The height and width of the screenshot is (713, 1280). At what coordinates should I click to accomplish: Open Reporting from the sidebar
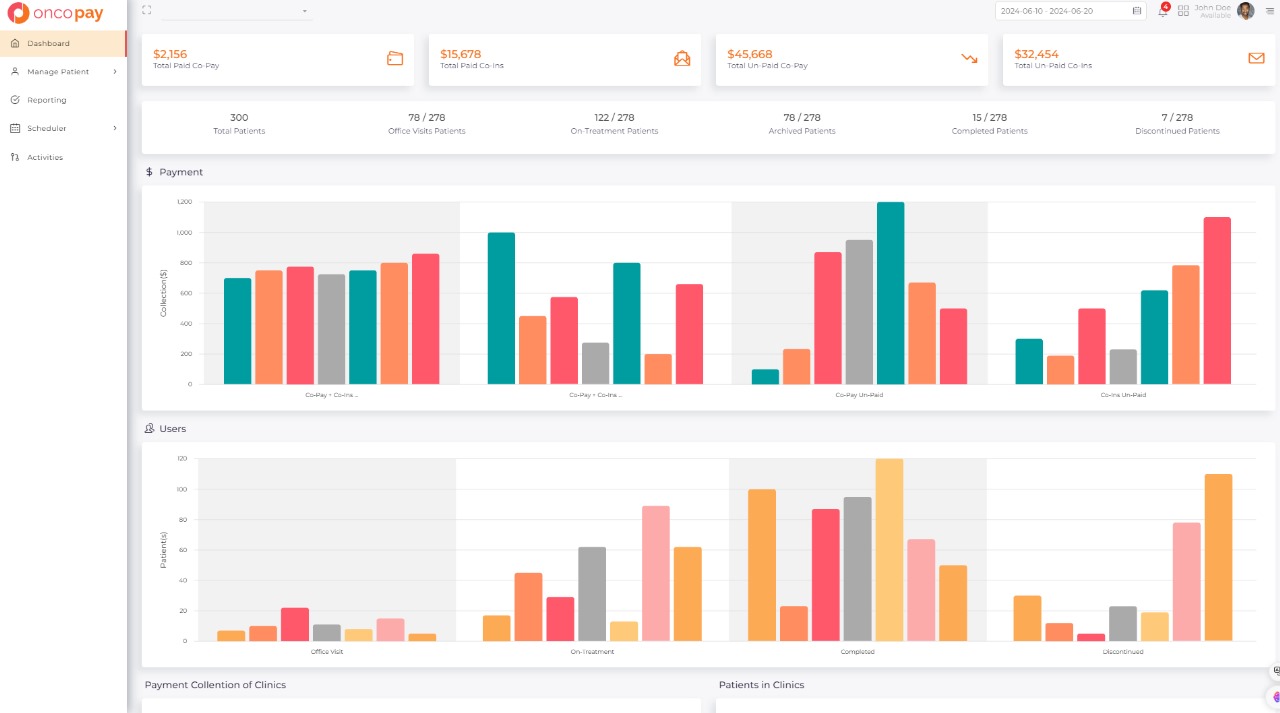[46, 100]
